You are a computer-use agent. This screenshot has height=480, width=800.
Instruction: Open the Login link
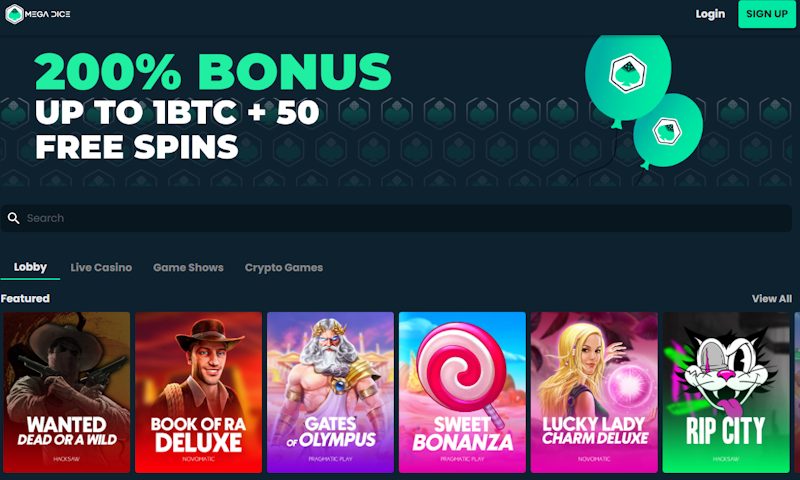[x=710, y=14]
